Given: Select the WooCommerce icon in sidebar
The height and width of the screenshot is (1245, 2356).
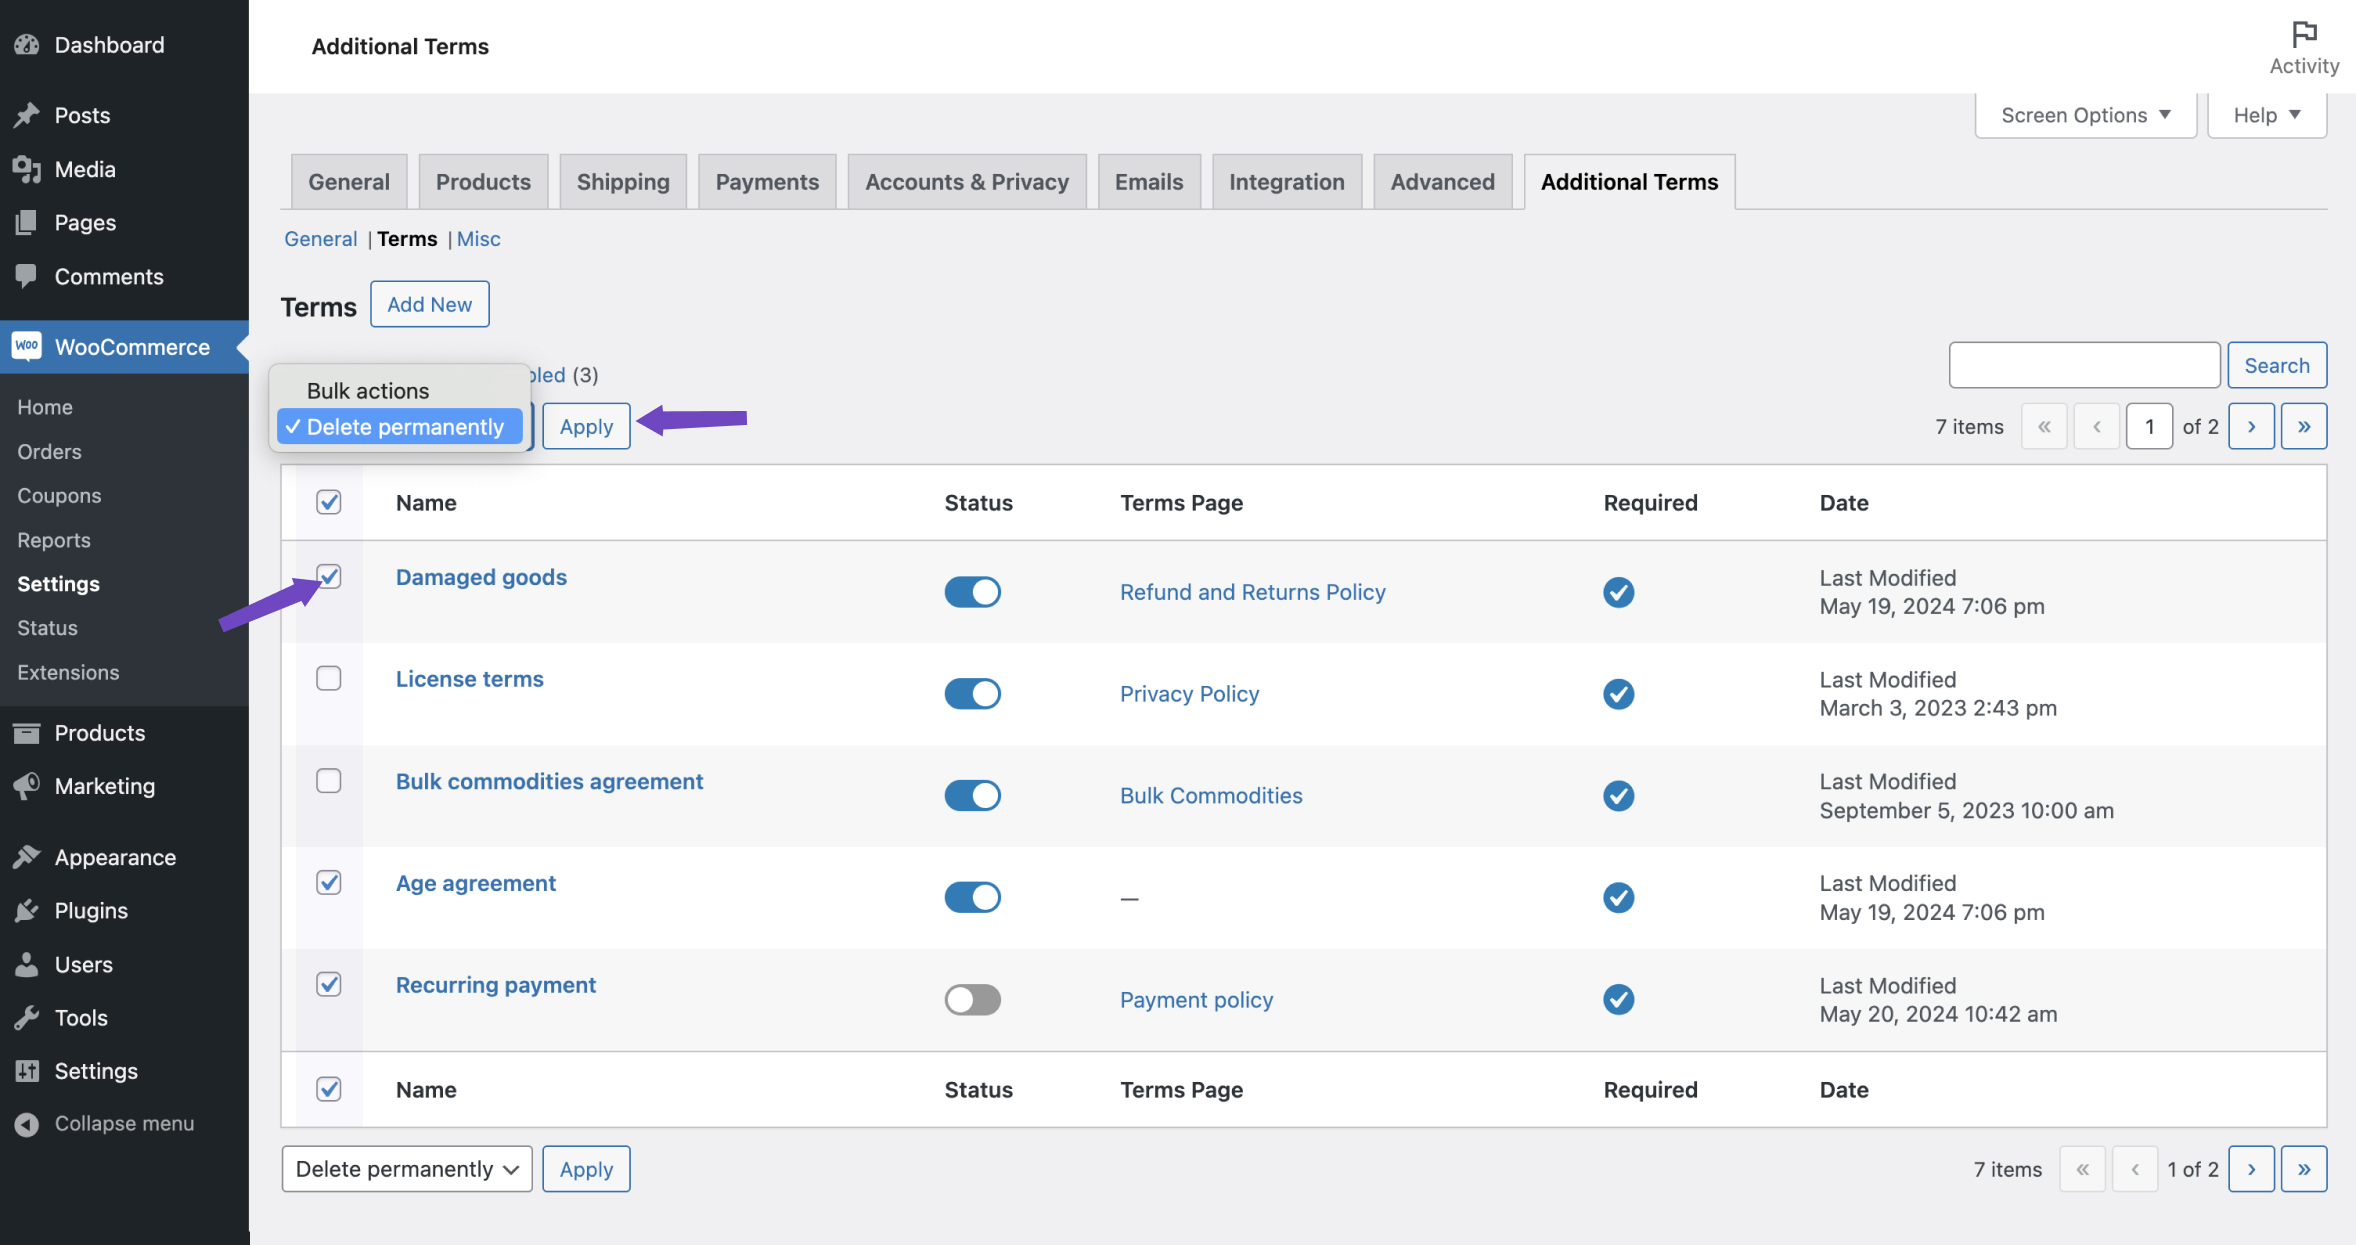Looking at the screenshot, I should (27, 346).
